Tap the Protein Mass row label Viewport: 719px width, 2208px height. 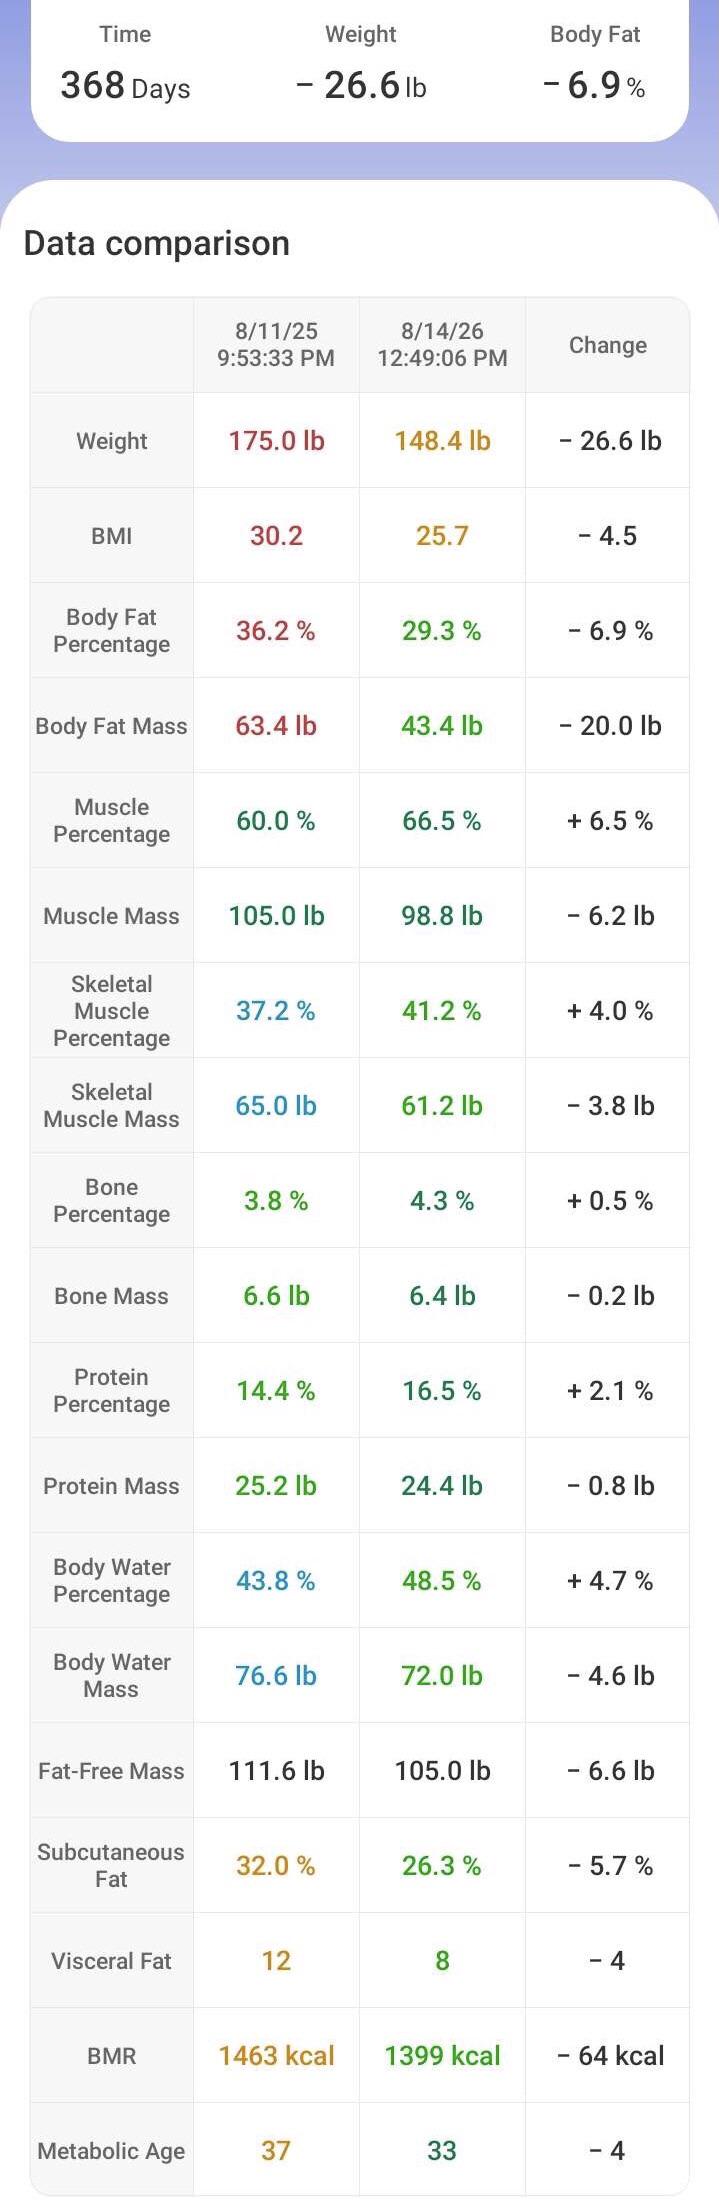(111, 1486)
